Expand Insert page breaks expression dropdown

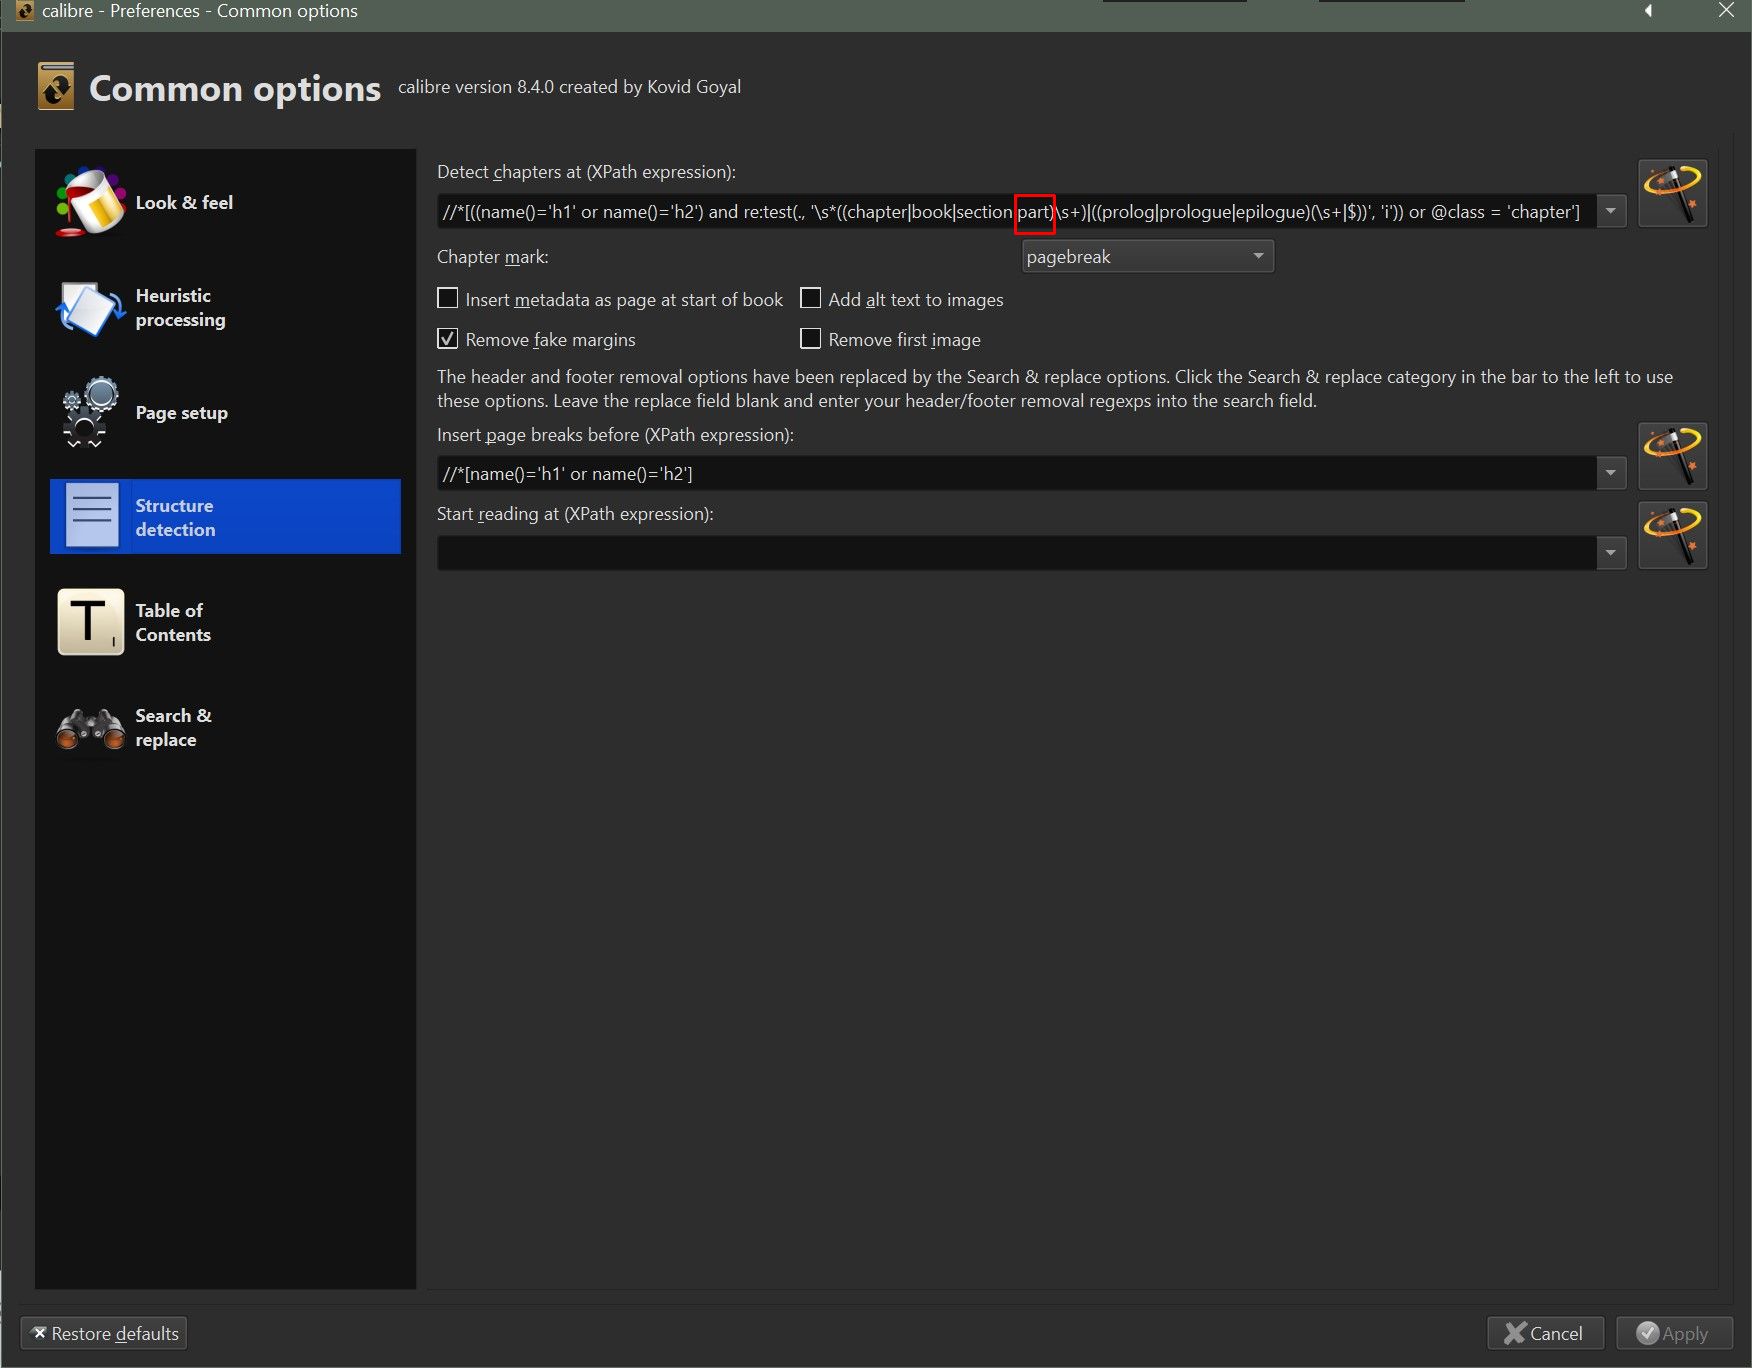click(x=1611, y=474)
